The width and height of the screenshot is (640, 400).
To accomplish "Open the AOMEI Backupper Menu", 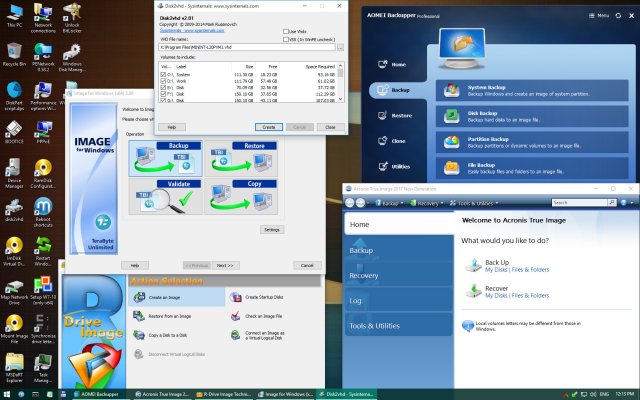I will click(599, 16).
